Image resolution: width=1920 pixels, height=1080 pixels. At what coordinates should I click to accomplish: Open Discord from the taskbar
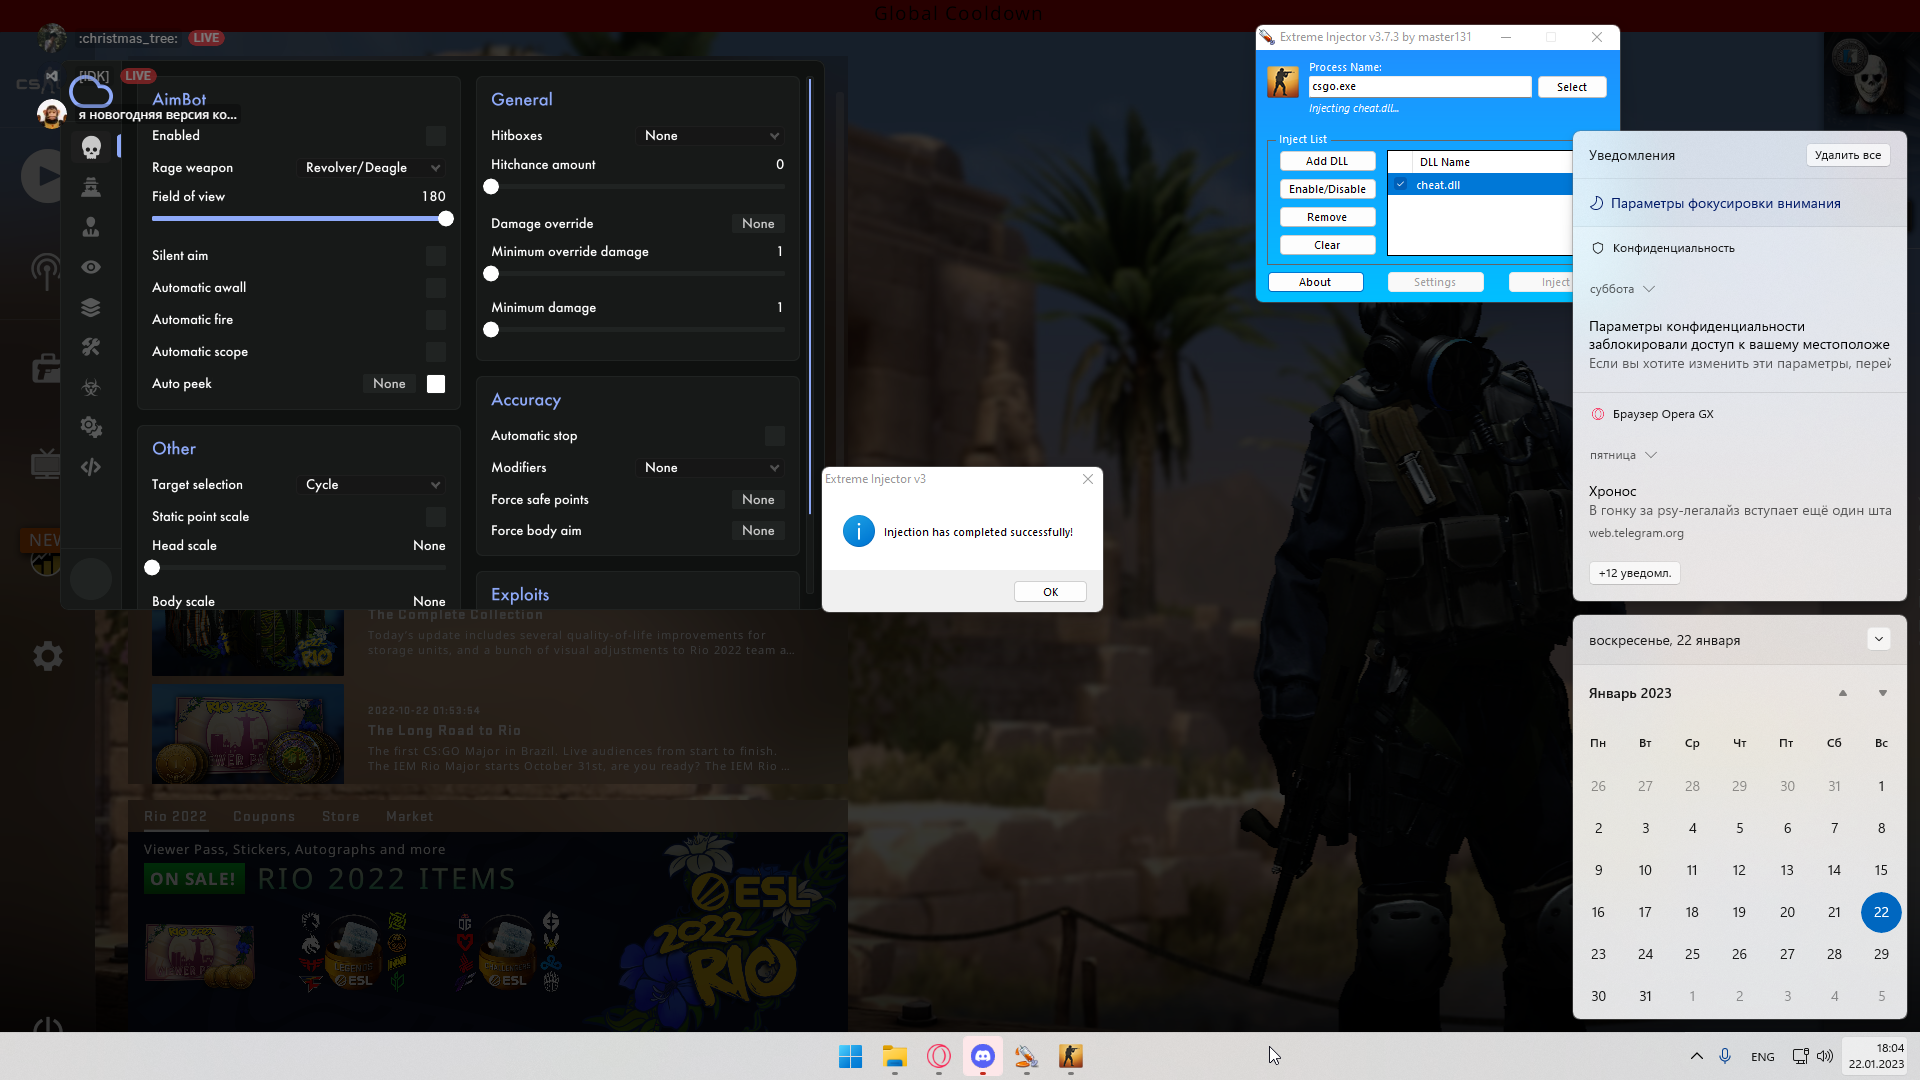[982, 1056]
